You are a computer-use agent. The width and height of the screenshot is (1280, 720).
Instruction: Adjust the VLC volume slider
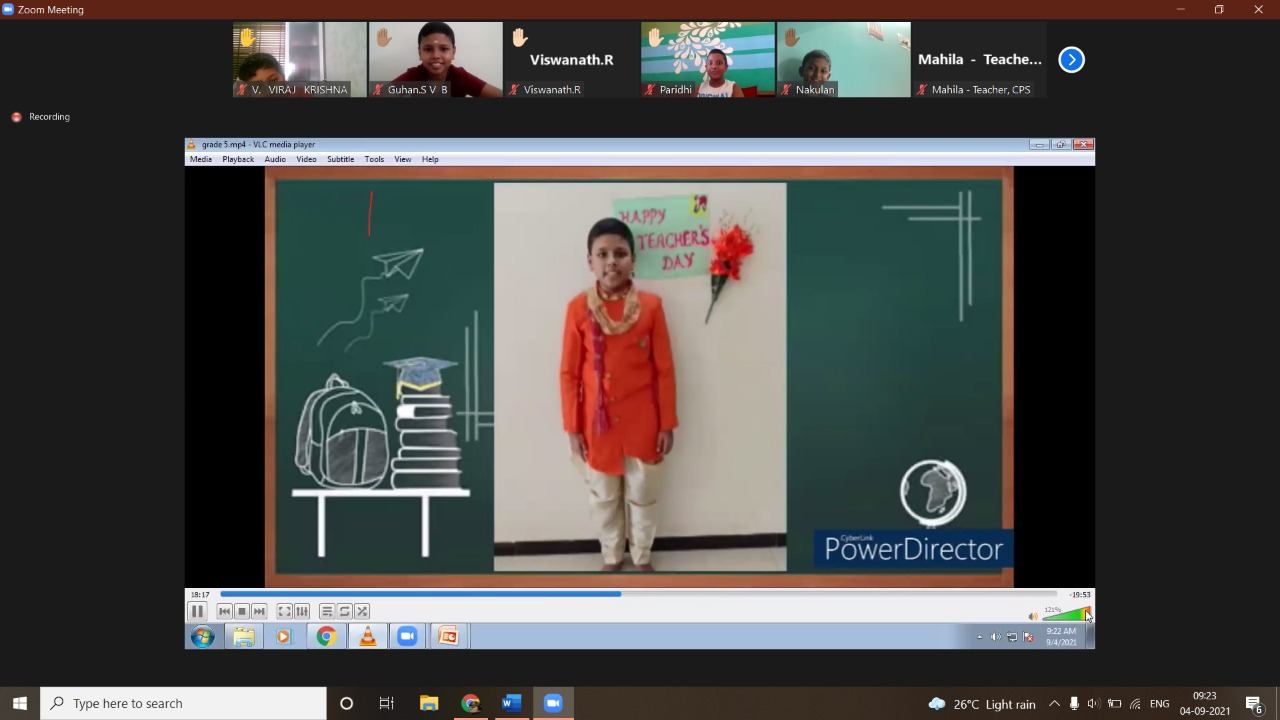pos(1067,615)
